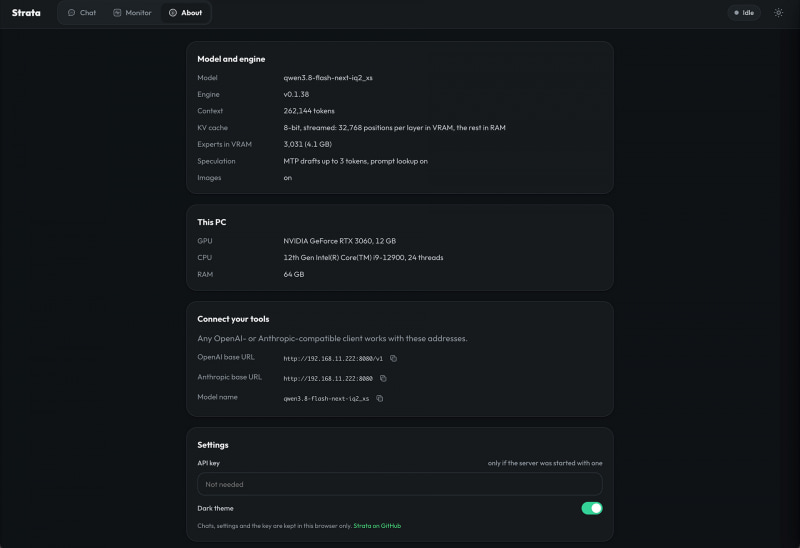Click the API key input field

coord(399,484)
